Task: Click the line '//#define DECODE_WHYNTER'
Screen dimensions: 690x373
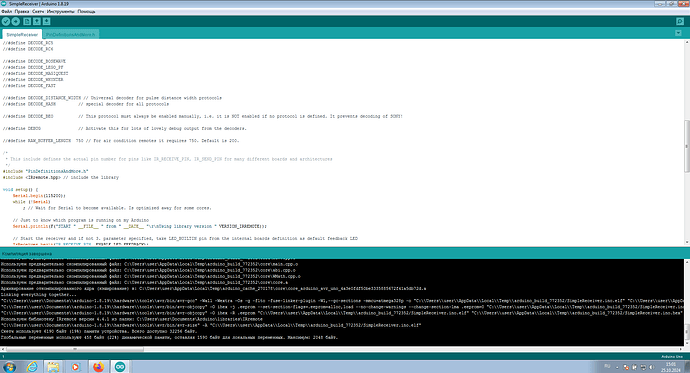Action: (33, 80)
